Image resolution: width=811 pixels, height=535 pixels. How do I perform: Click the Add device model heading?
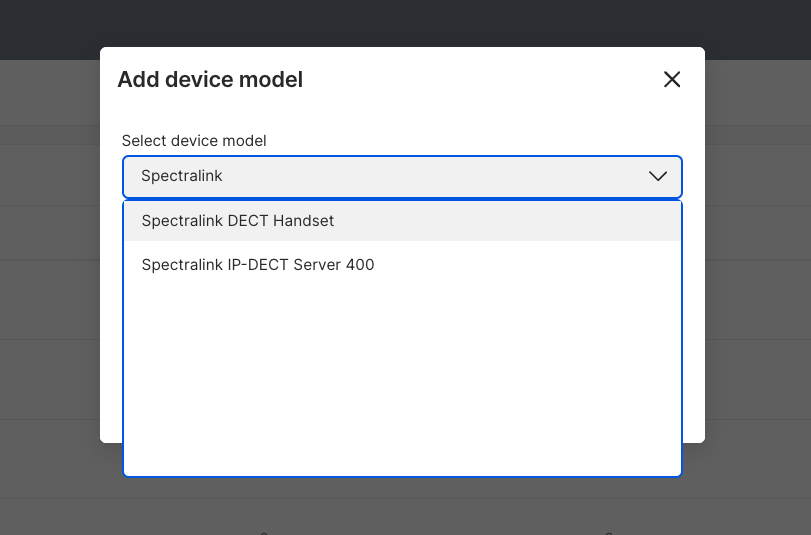(x=210, y=80)
